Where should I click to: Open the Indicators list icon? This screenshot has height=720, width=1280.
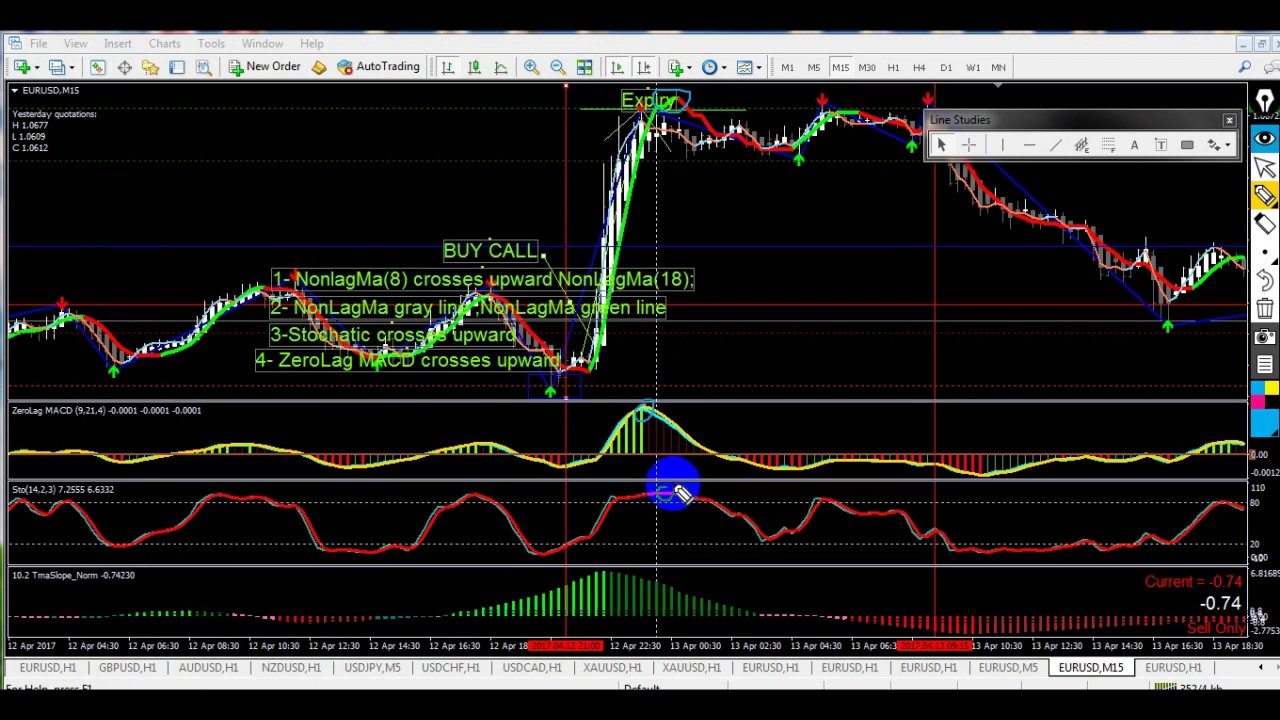[x=676, y=67]
